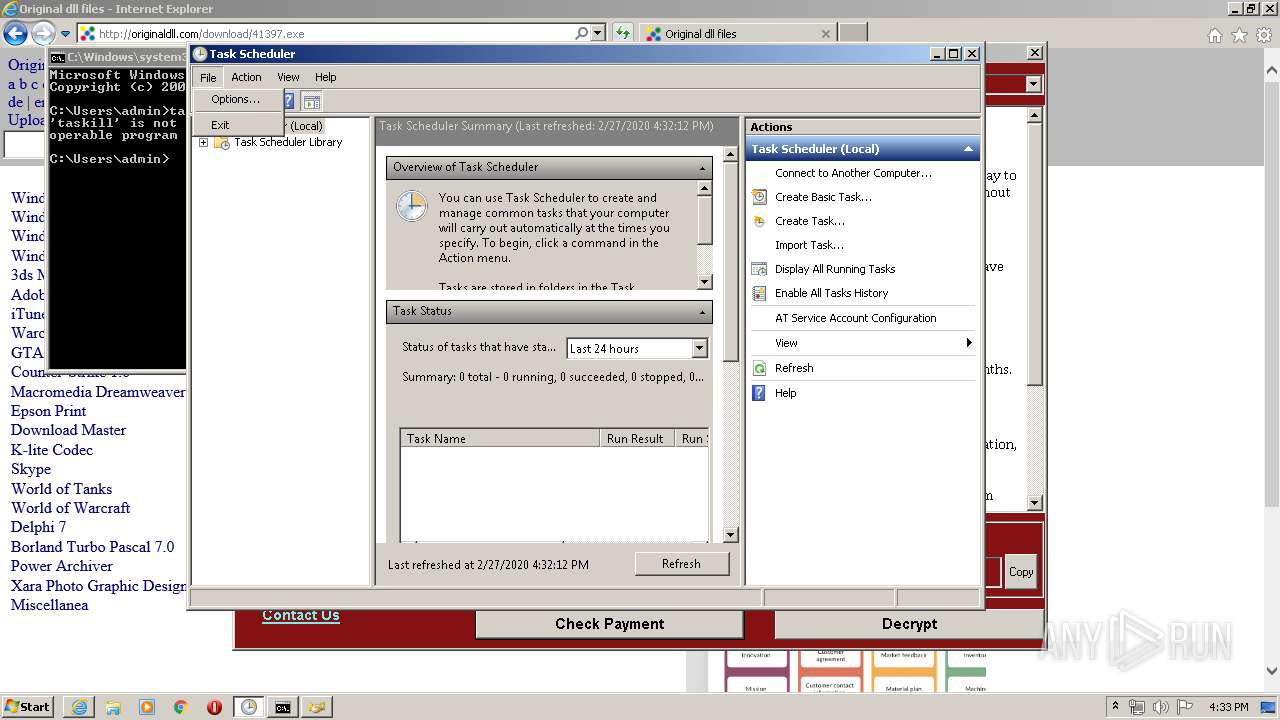Screen dimensions: 1280x720
Task: Click the Internet Explorer back arrow
Action: coord(15,33)
